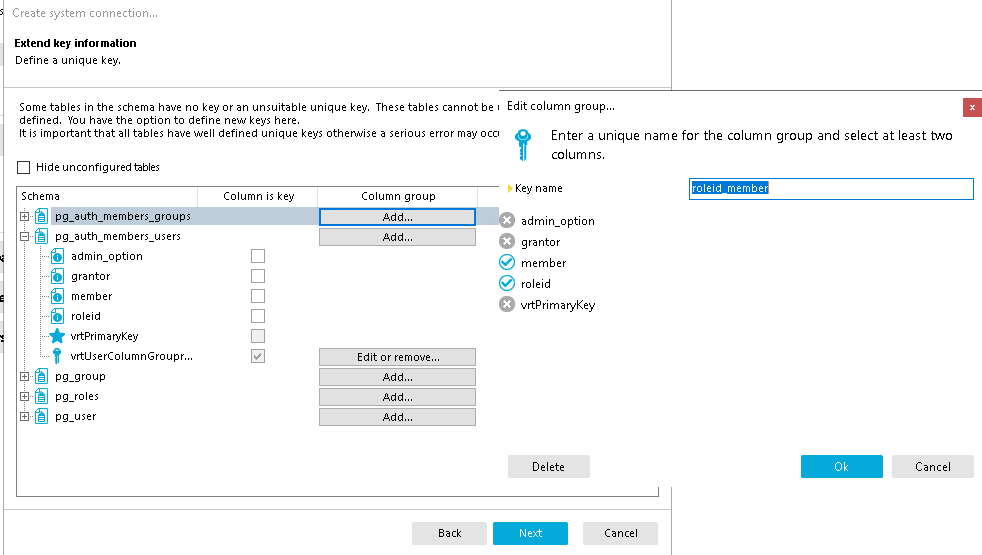Click the pg_group table icon
Viewport: 982px width, 555px height.
[41, 376]
